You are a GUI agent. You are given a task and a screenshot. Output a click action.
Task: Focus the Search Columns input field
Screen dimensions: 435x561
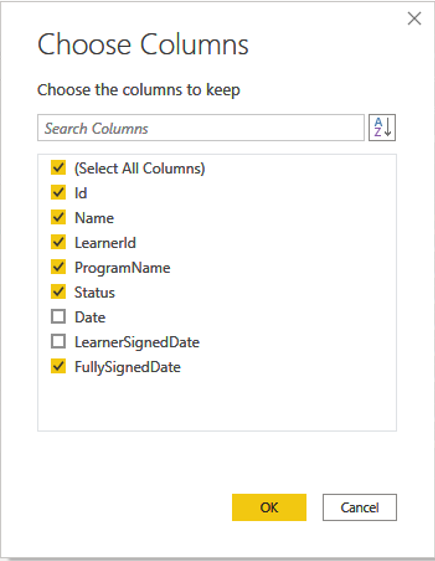pyautogui.click(x=201, y=128)
